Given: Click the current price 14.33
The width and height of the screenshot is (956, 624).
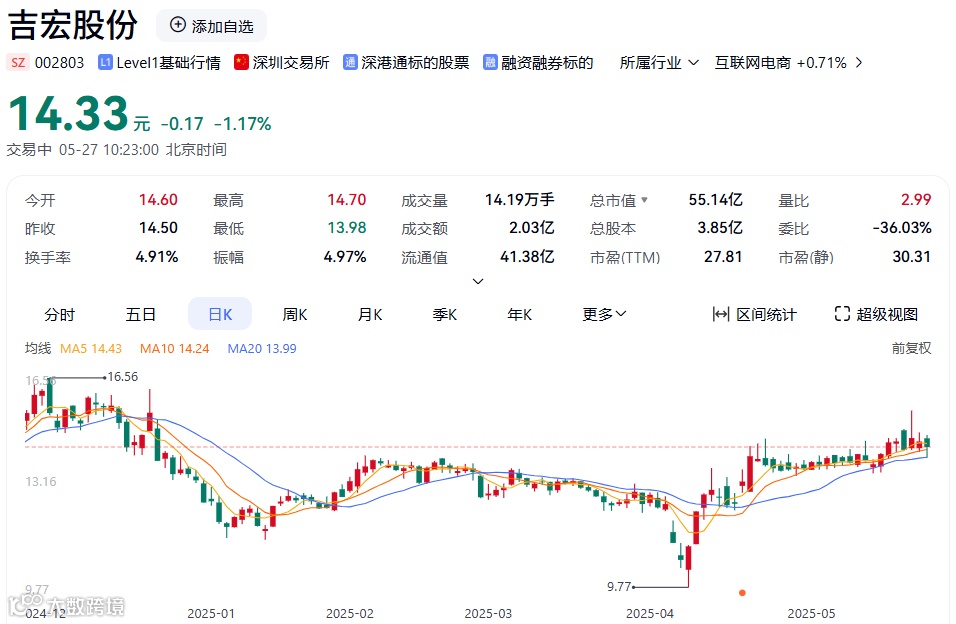Looking at the screenshot, I should click(68, 113).
